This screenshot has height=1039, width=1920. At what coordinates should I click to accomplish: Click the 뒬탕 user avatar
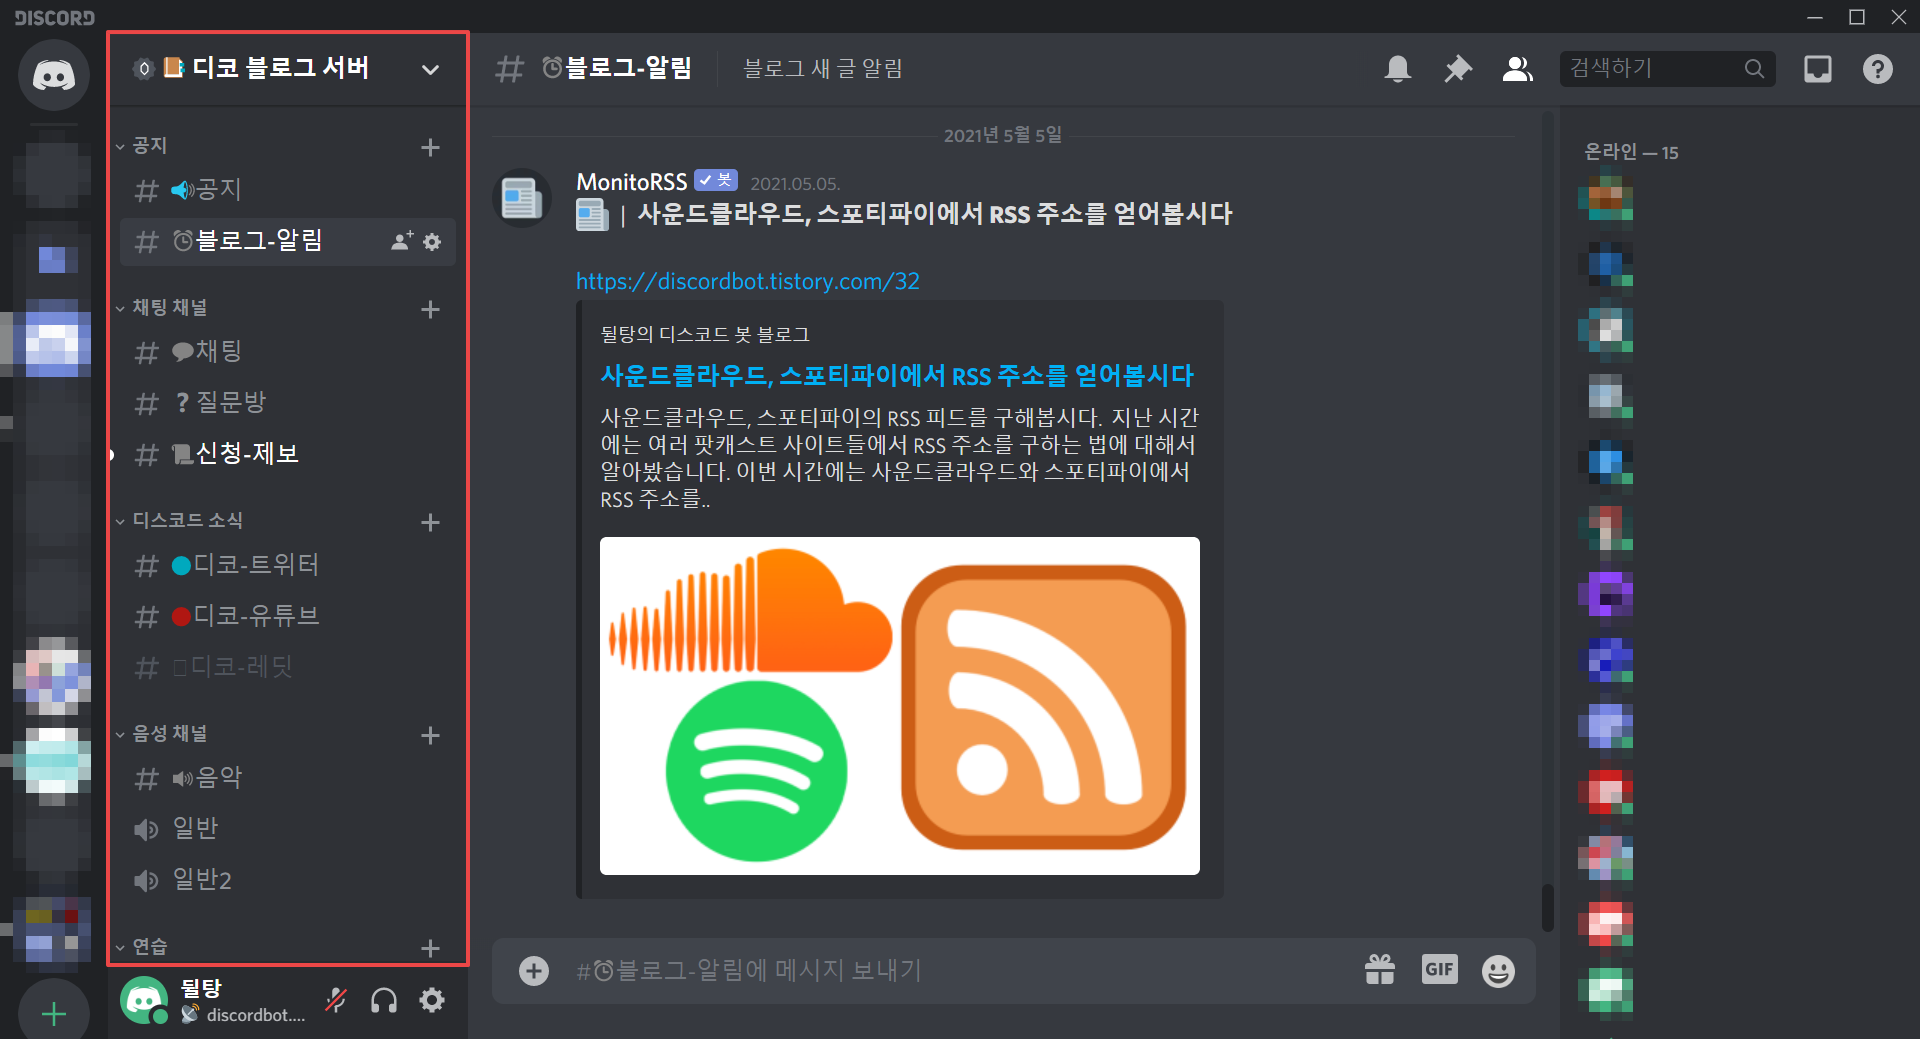click(144, 1000)
